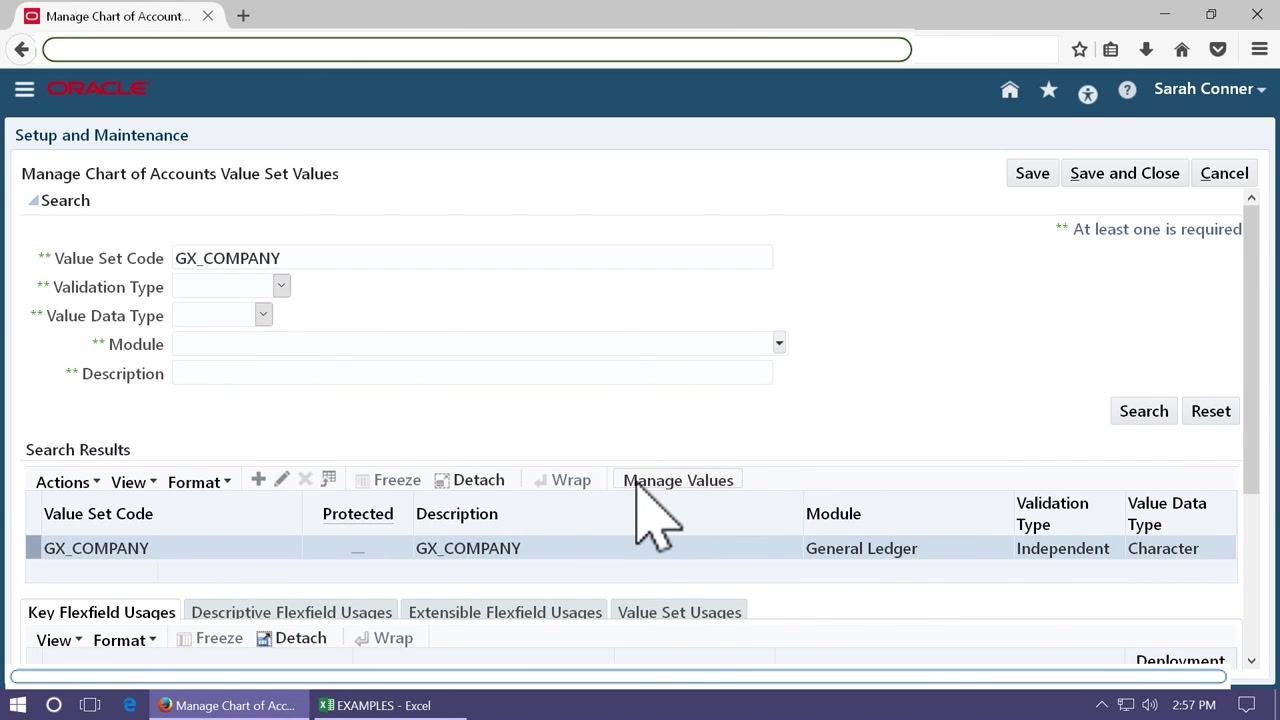Open accessibility settings icon in Oracle header

(x=1088, y=94)
